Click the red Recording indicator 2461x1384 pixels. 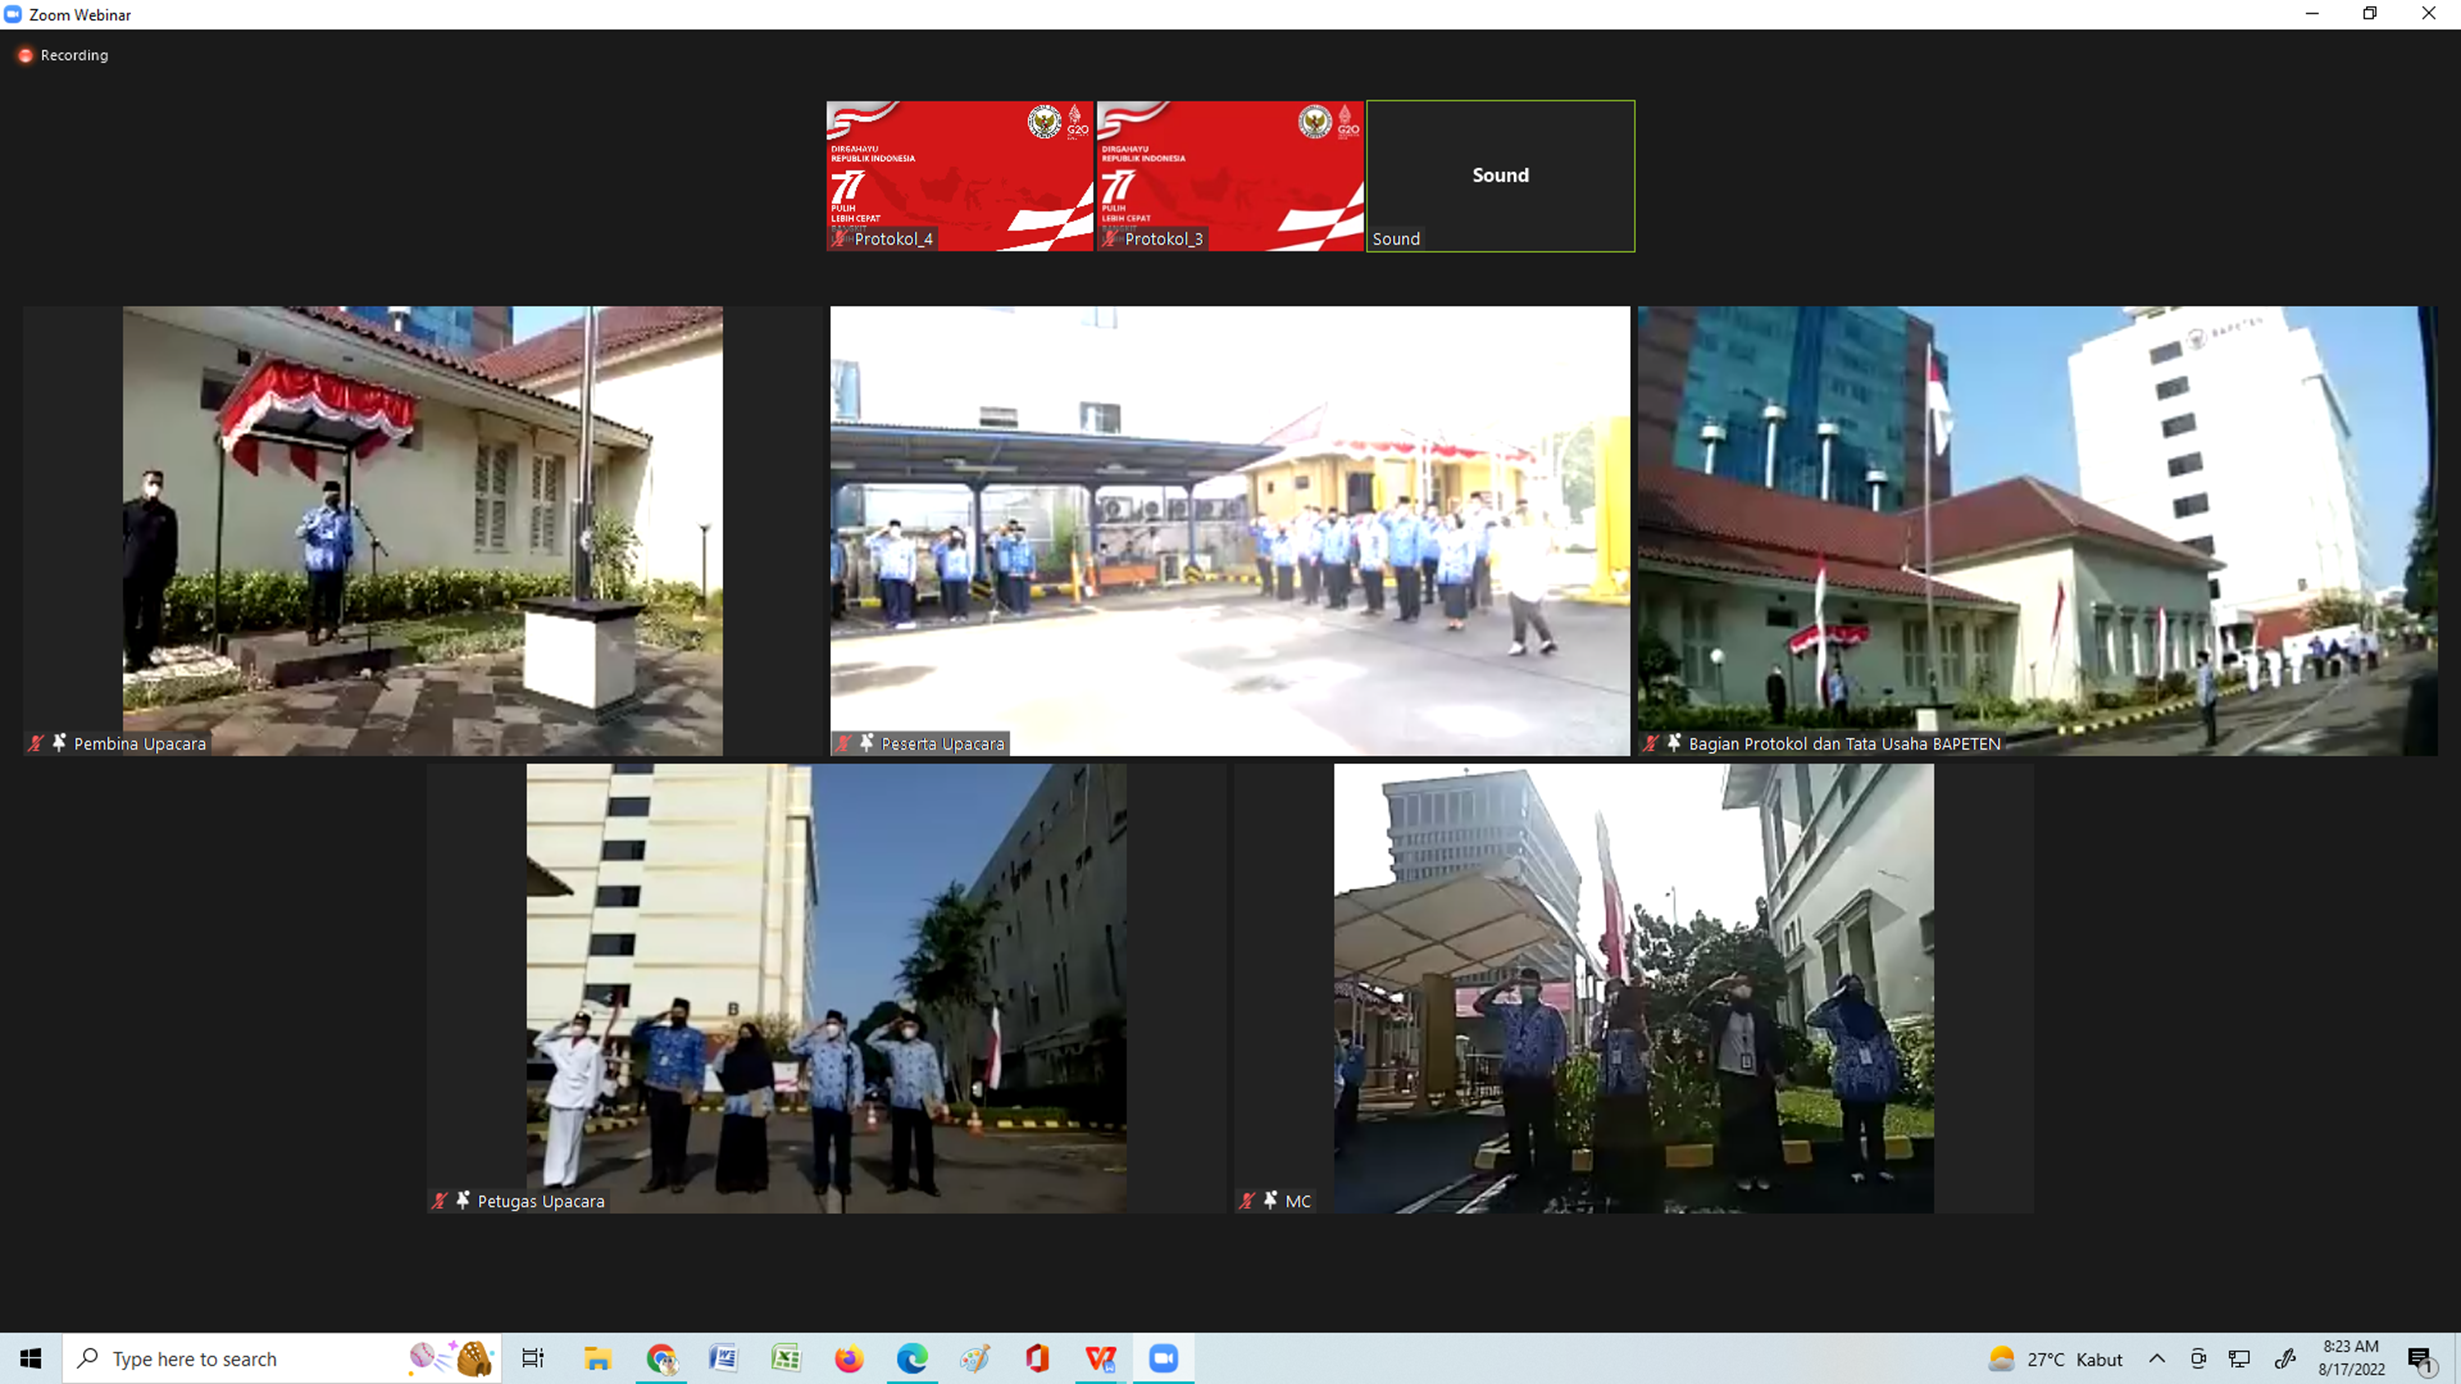click(26, 56)
